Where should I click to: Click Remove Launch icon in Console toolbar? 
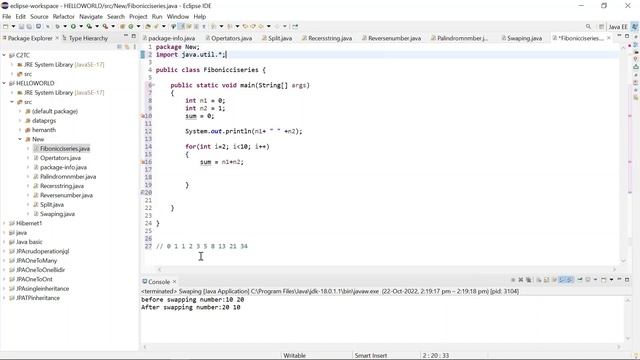[x=520, y=280]
